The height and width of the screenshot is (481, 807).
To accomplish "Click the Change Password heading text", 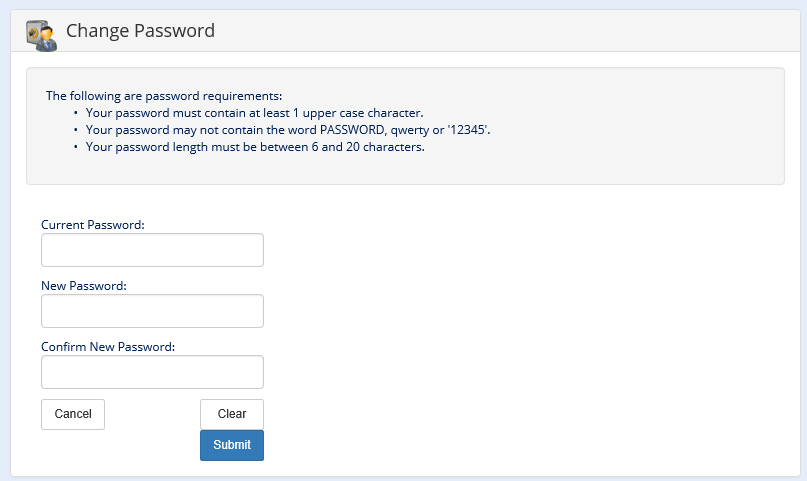I will tap(140, 31).
